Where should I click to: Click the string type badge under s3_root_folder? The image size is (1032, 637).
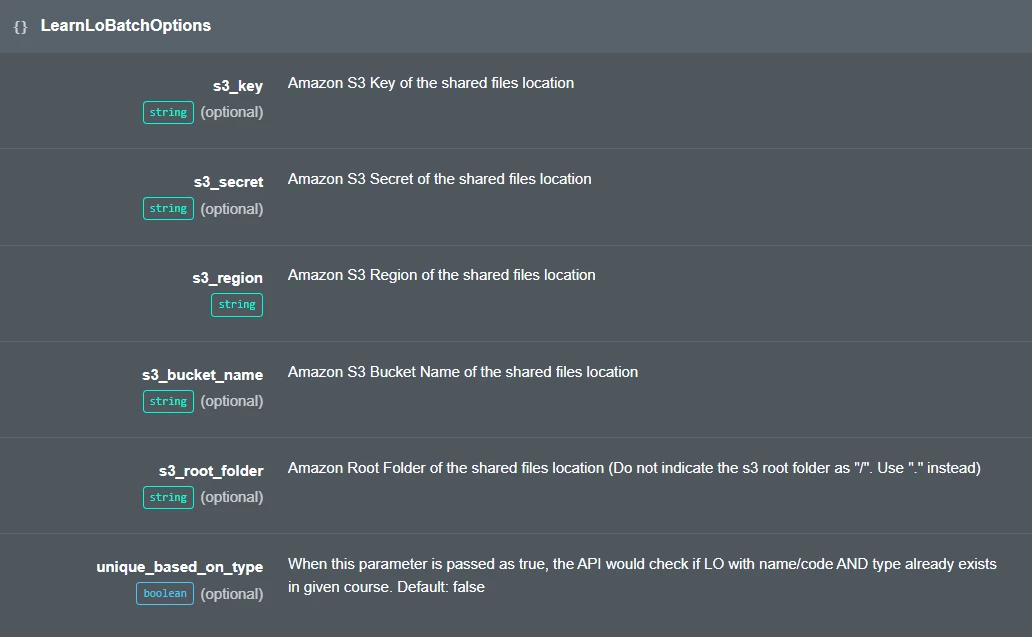(168, 497)
